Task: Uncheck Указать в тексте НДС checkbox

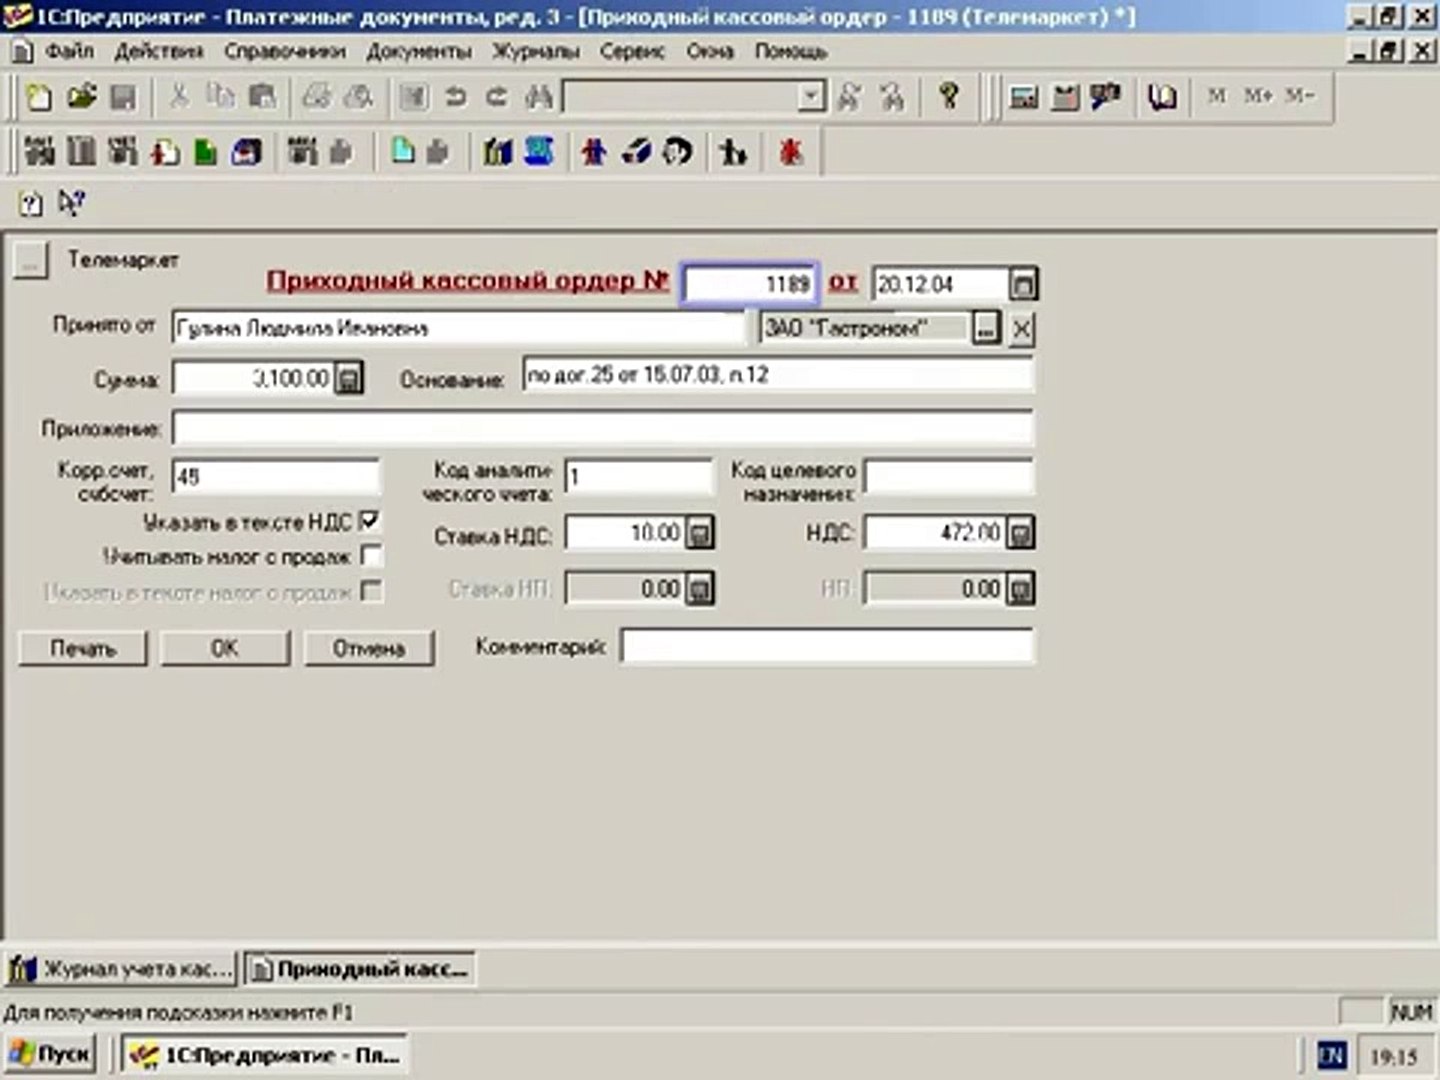Action: coord(370,521)
